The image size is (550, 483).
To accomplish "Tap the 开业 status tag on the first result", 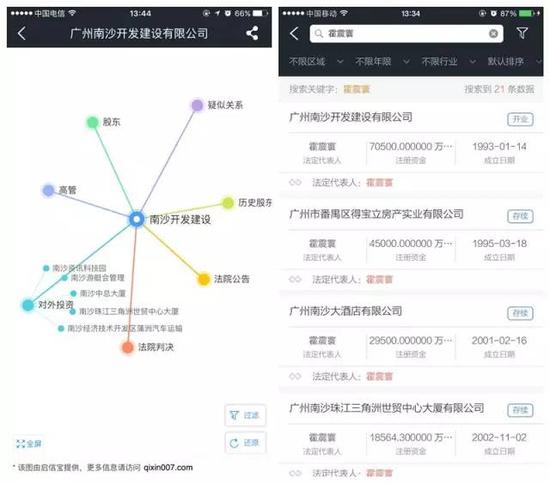I will coord(520,119).
